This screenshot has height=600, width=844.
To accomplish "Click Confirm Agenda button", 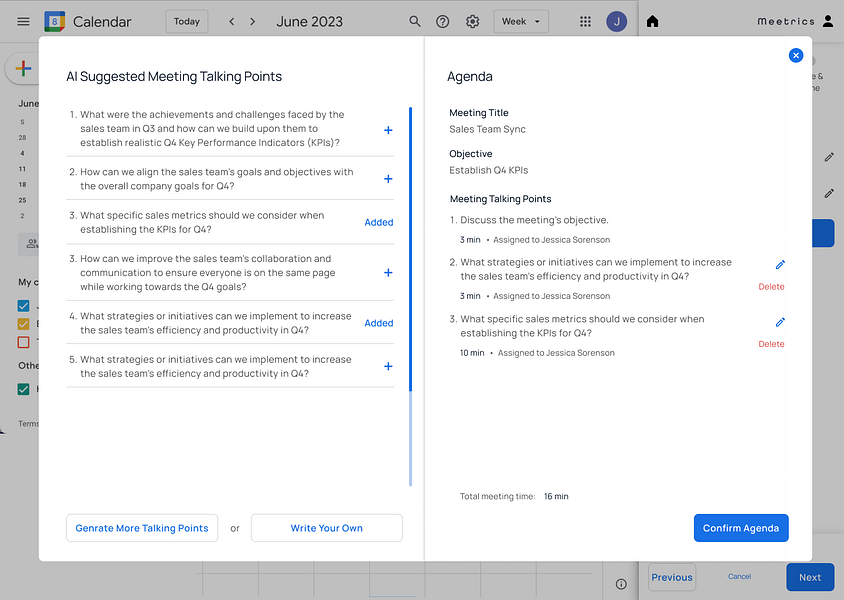I will click(x=741, y=528).
